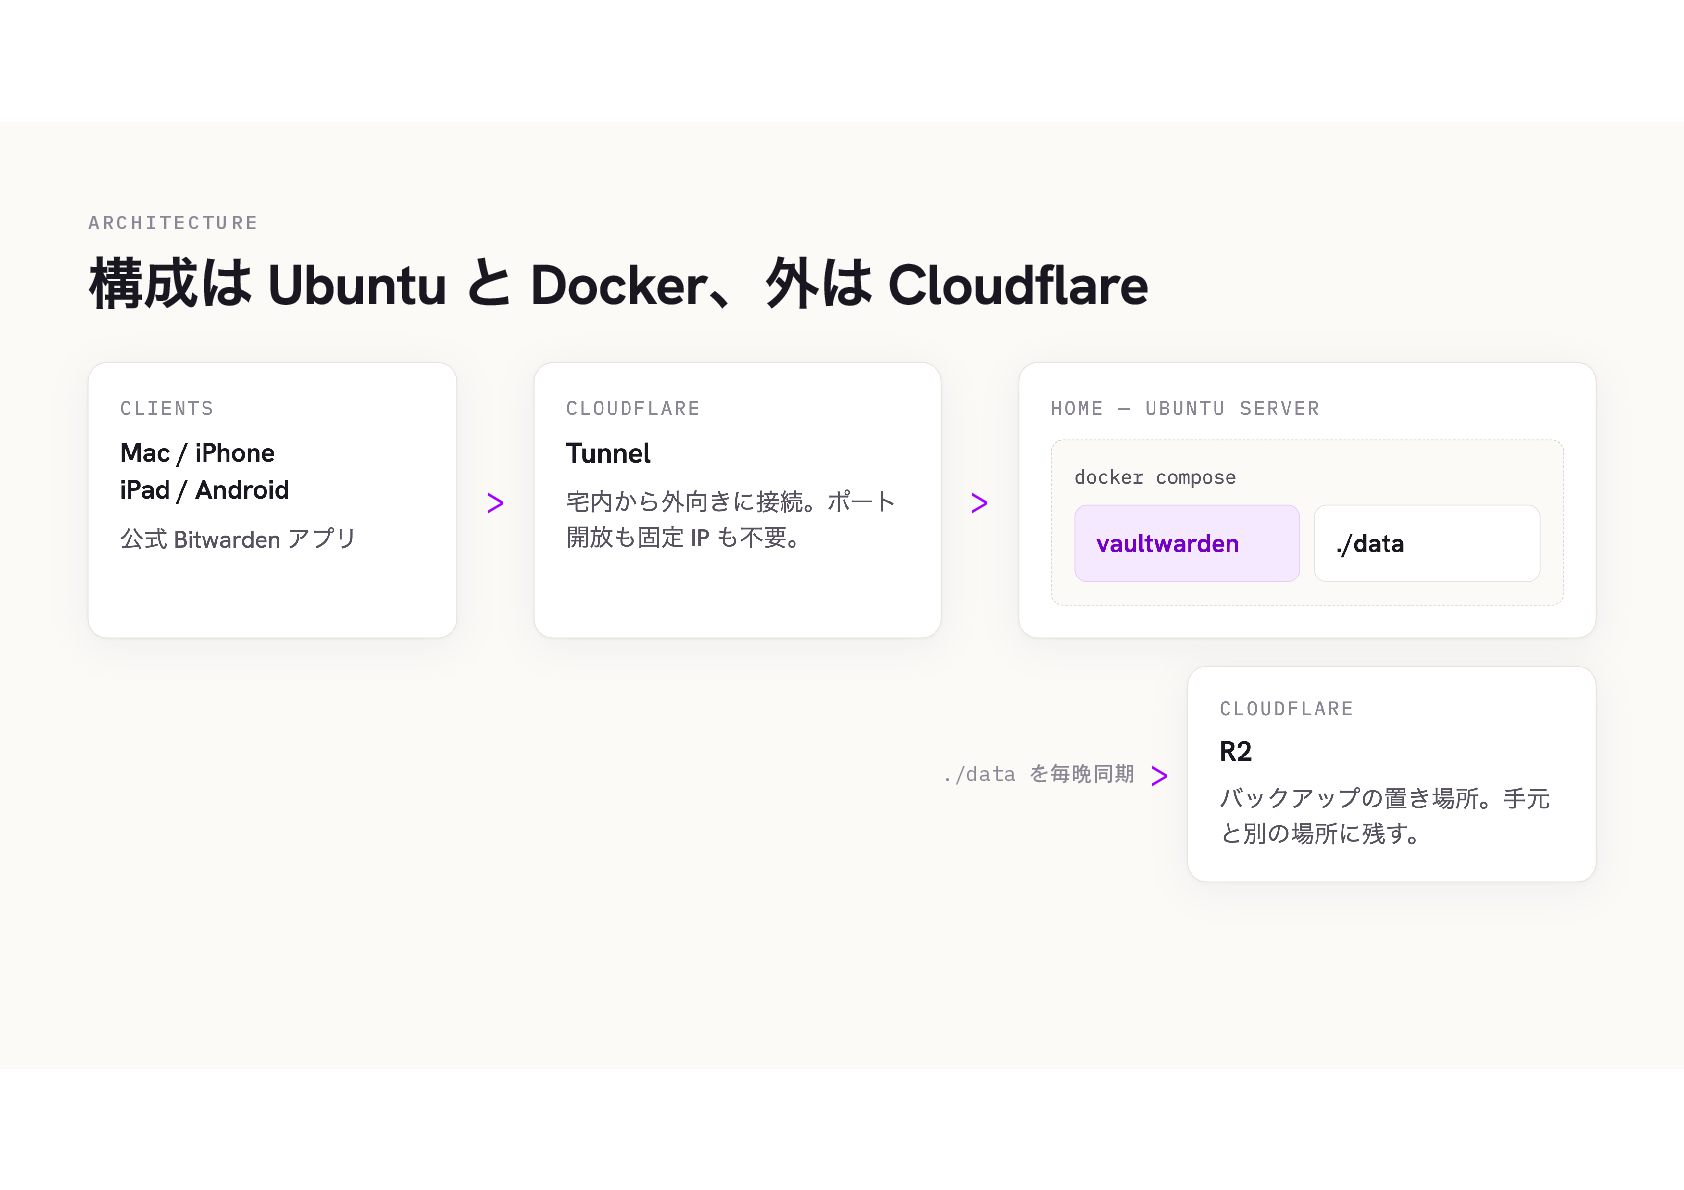Click the arrow pointing to the R2 card

click(1159, 776)
